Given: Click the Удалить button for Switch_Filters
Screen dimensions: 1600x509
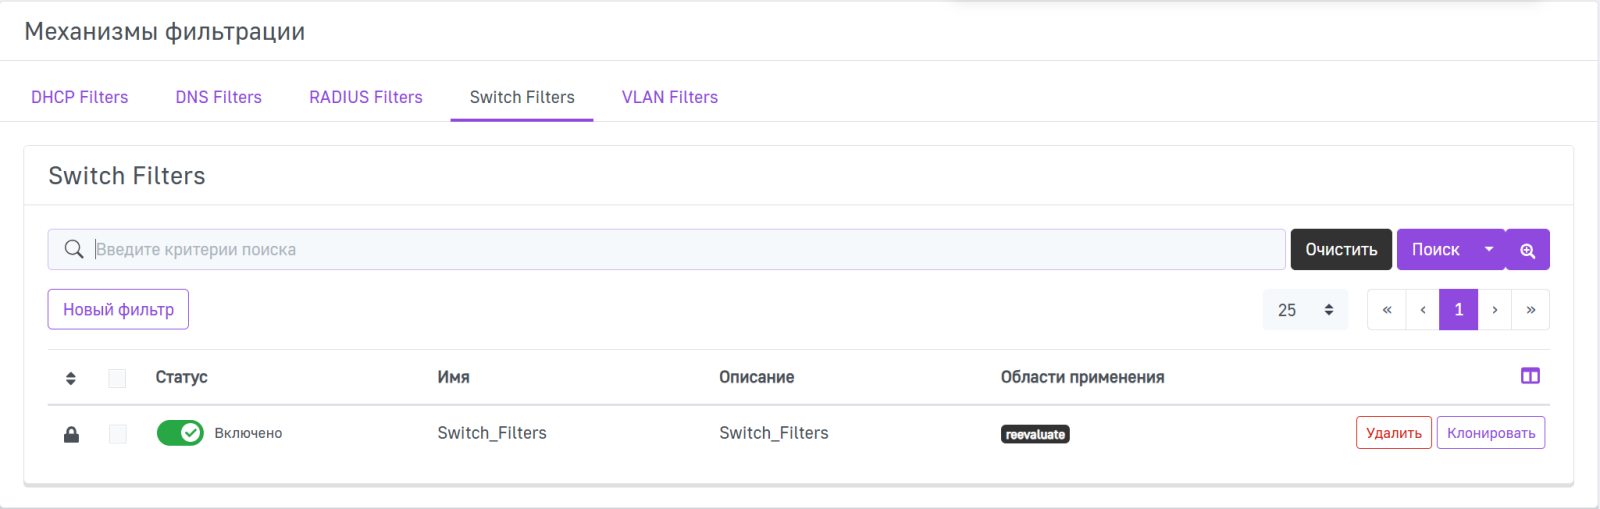Looking at the screenshot, I should click(1394, 433).
